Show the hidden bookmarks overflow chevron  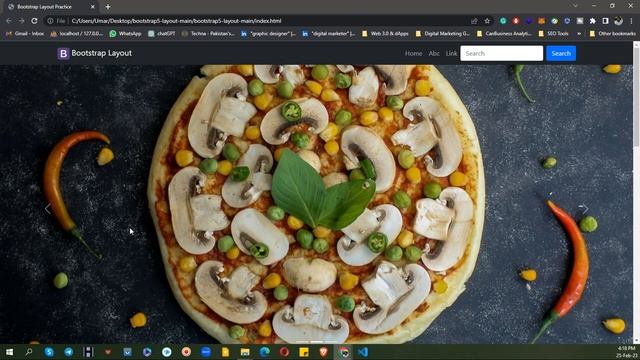tap(579, 33)
